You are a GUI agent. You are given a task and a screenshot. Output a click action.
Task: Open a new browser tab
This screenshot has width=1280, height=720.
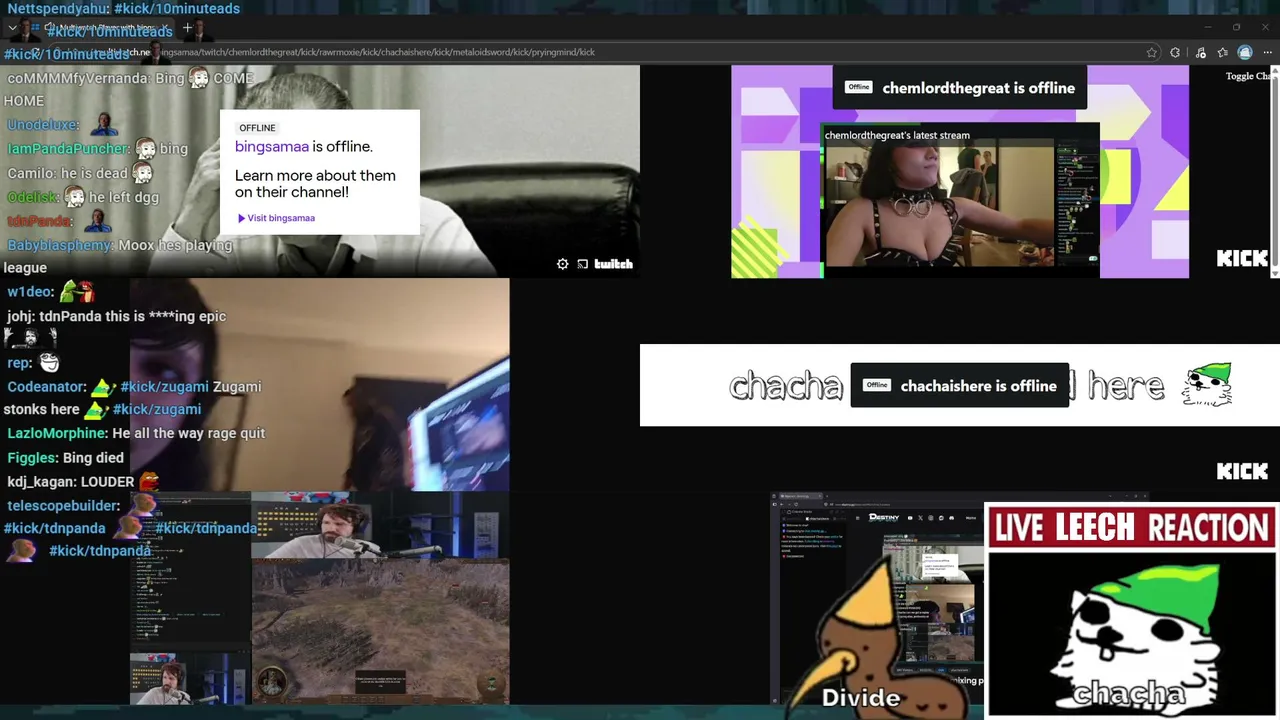pyautogui.click(x=187, y=27)
